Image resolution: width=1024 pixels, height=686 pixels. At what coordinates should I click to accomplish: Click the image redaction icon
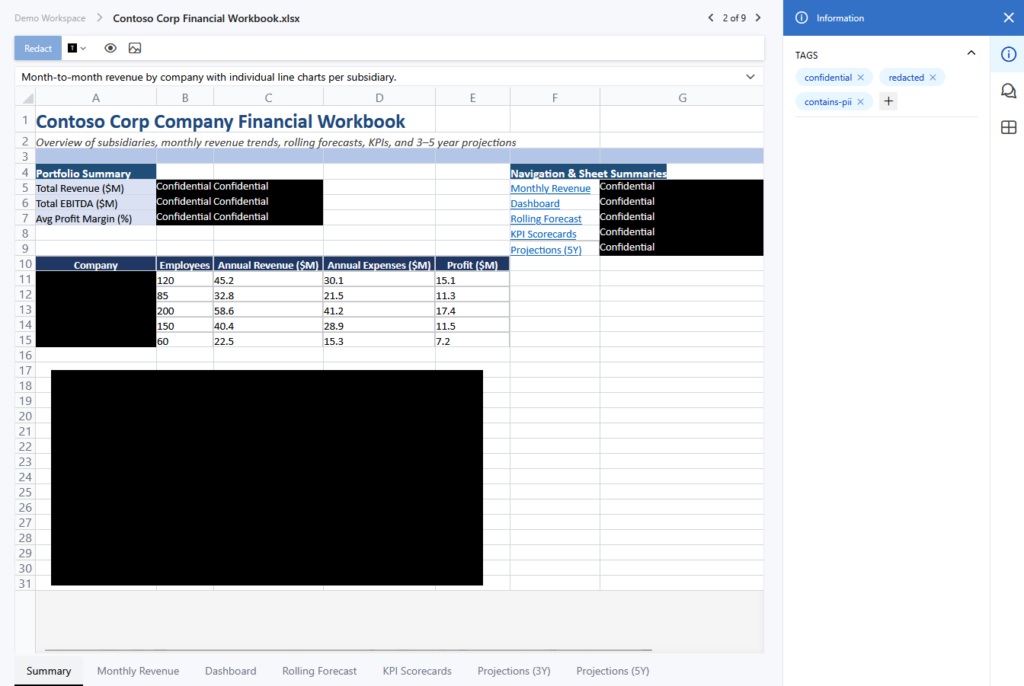point(135,48)
